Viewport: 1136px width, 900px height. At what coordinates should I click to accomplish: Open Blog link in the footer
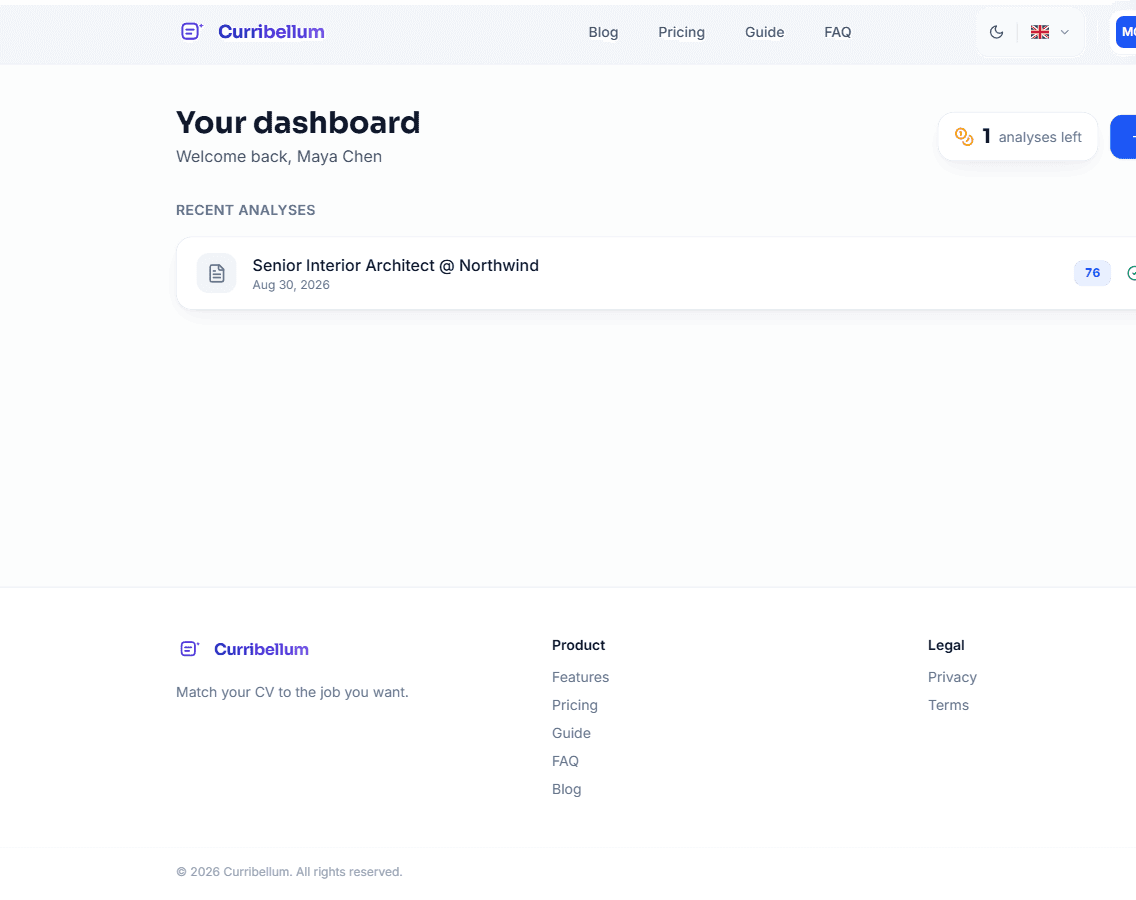coord(567,789)
